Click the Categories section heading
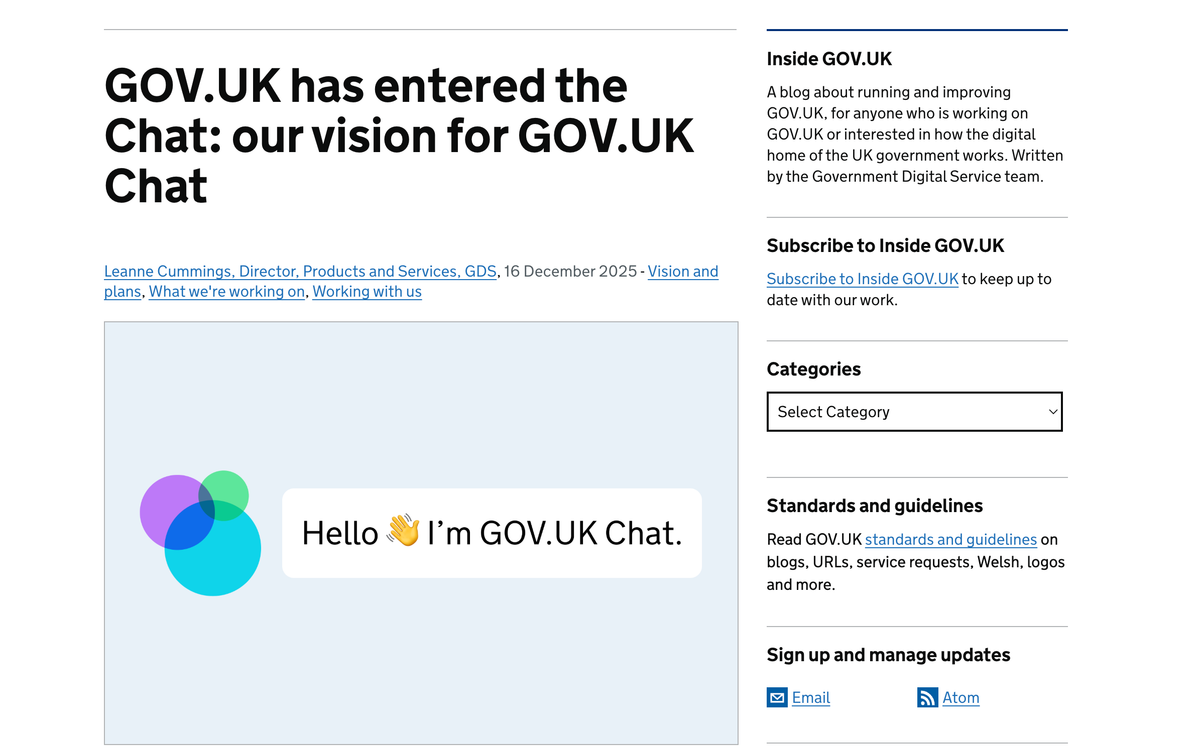This screenshot has height=748, width=1200. (813, 369)
